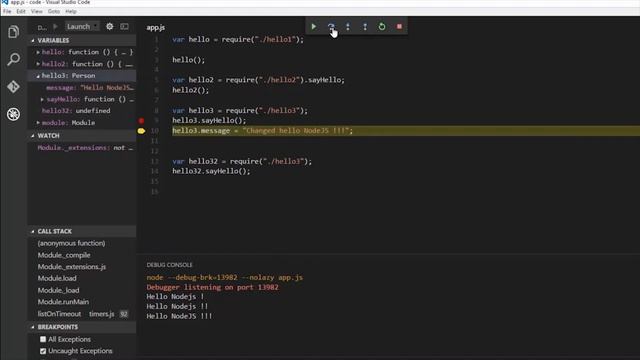Click the hello32.sayHello(); code line
This screenshot has width=640, height=360.
tap(211, 171)
